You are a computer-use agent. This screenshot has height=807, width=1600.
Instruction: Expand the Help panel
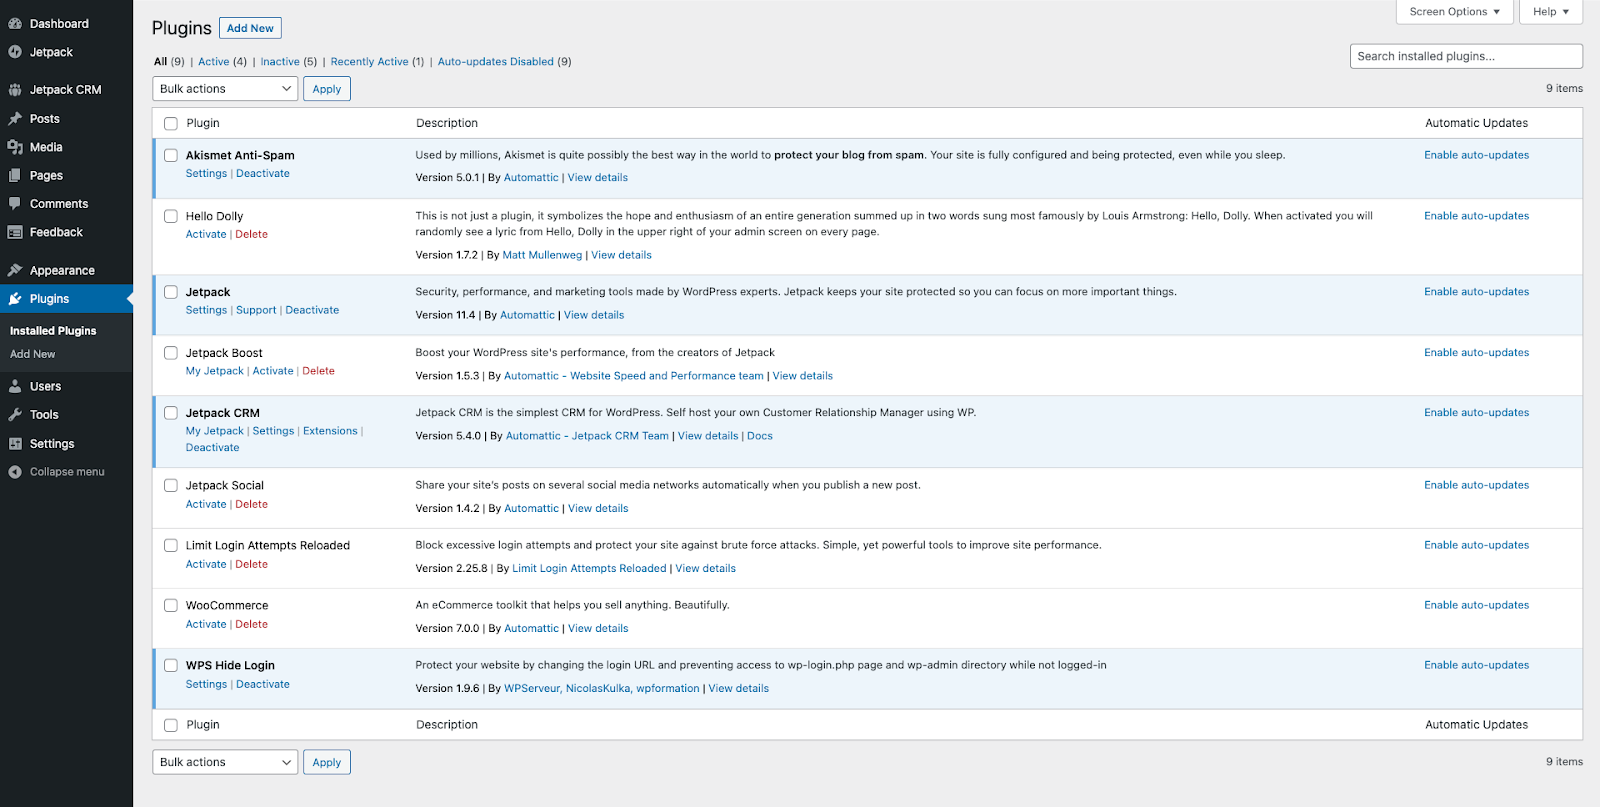coord(1551,12)
